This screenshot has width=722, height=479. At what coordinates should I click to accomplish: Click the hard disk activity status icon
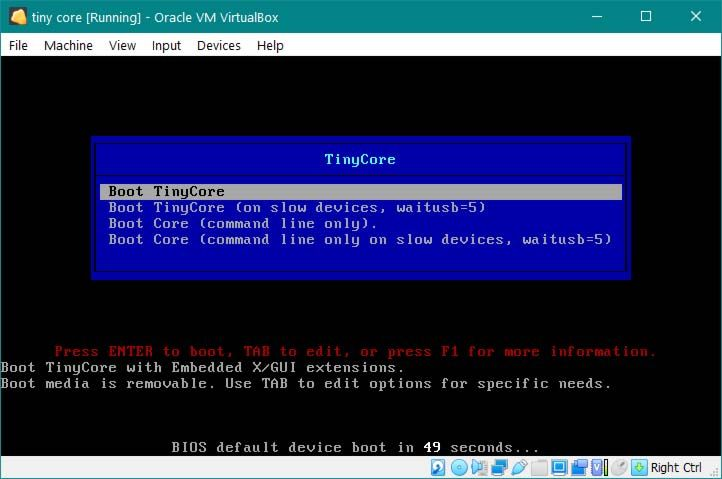[x=438, y=467]
